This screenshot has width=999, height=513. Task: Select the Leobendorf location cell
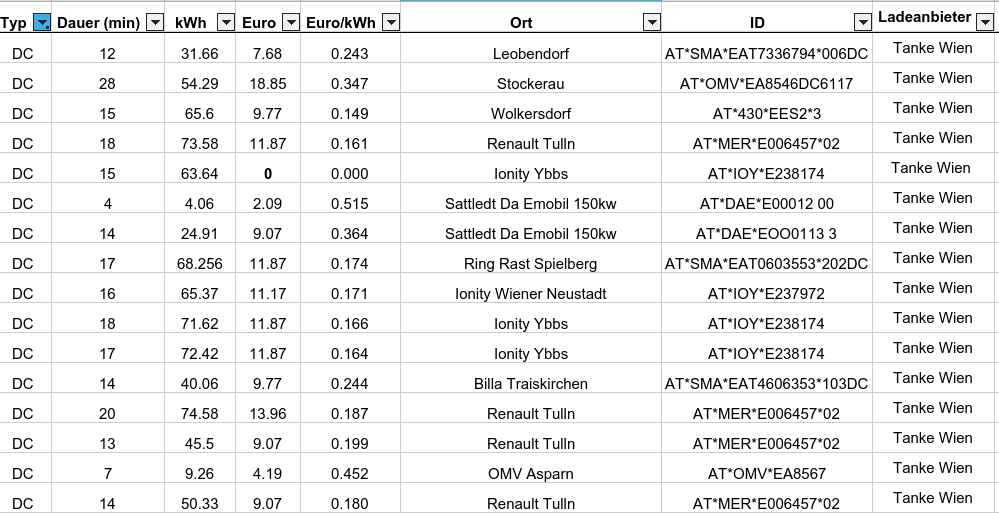(x=530, y=54)
